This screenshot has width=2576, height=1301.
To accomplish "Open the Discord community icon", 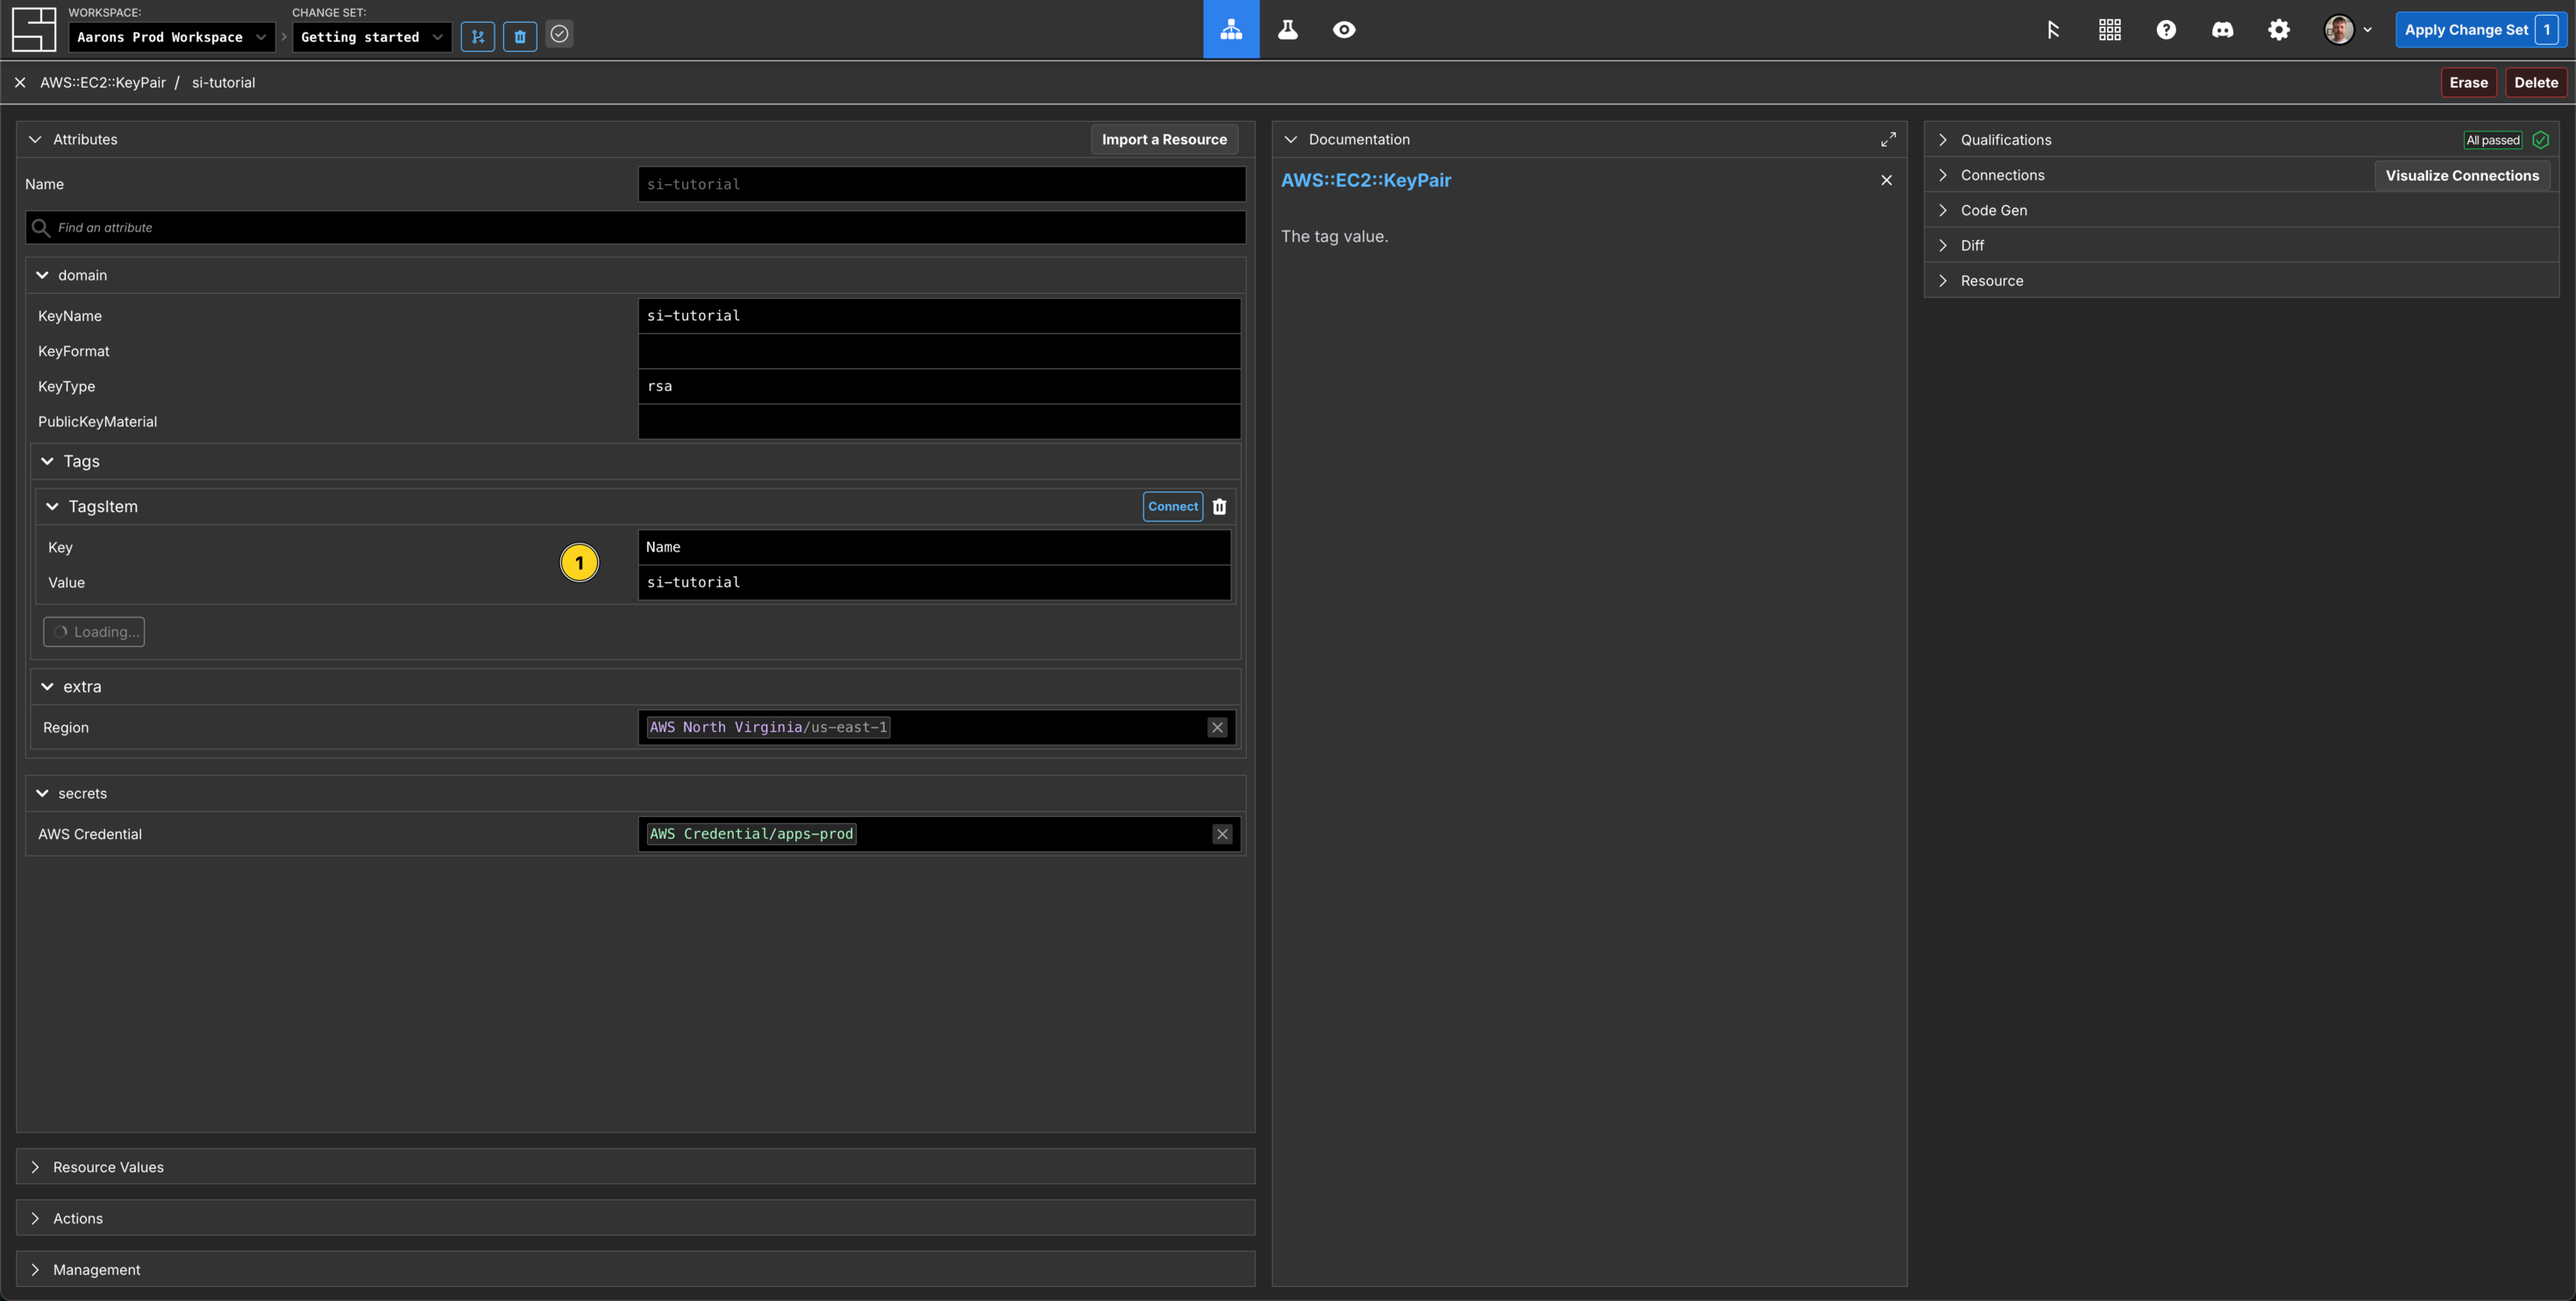I will pos(2222,30).
